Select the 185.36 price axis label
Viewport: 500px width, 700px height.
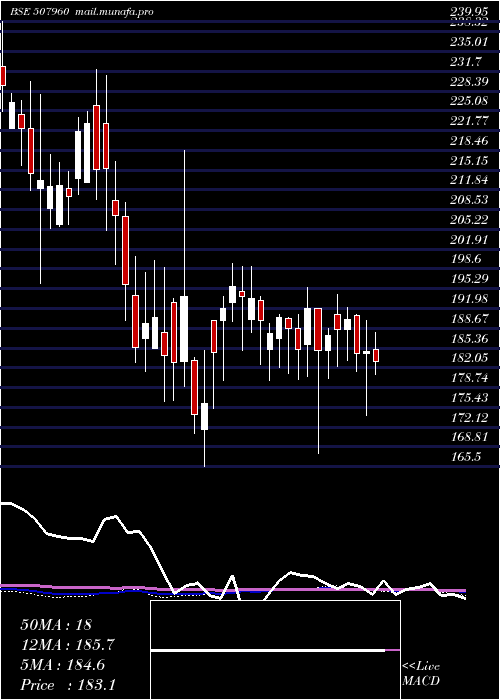468,338
